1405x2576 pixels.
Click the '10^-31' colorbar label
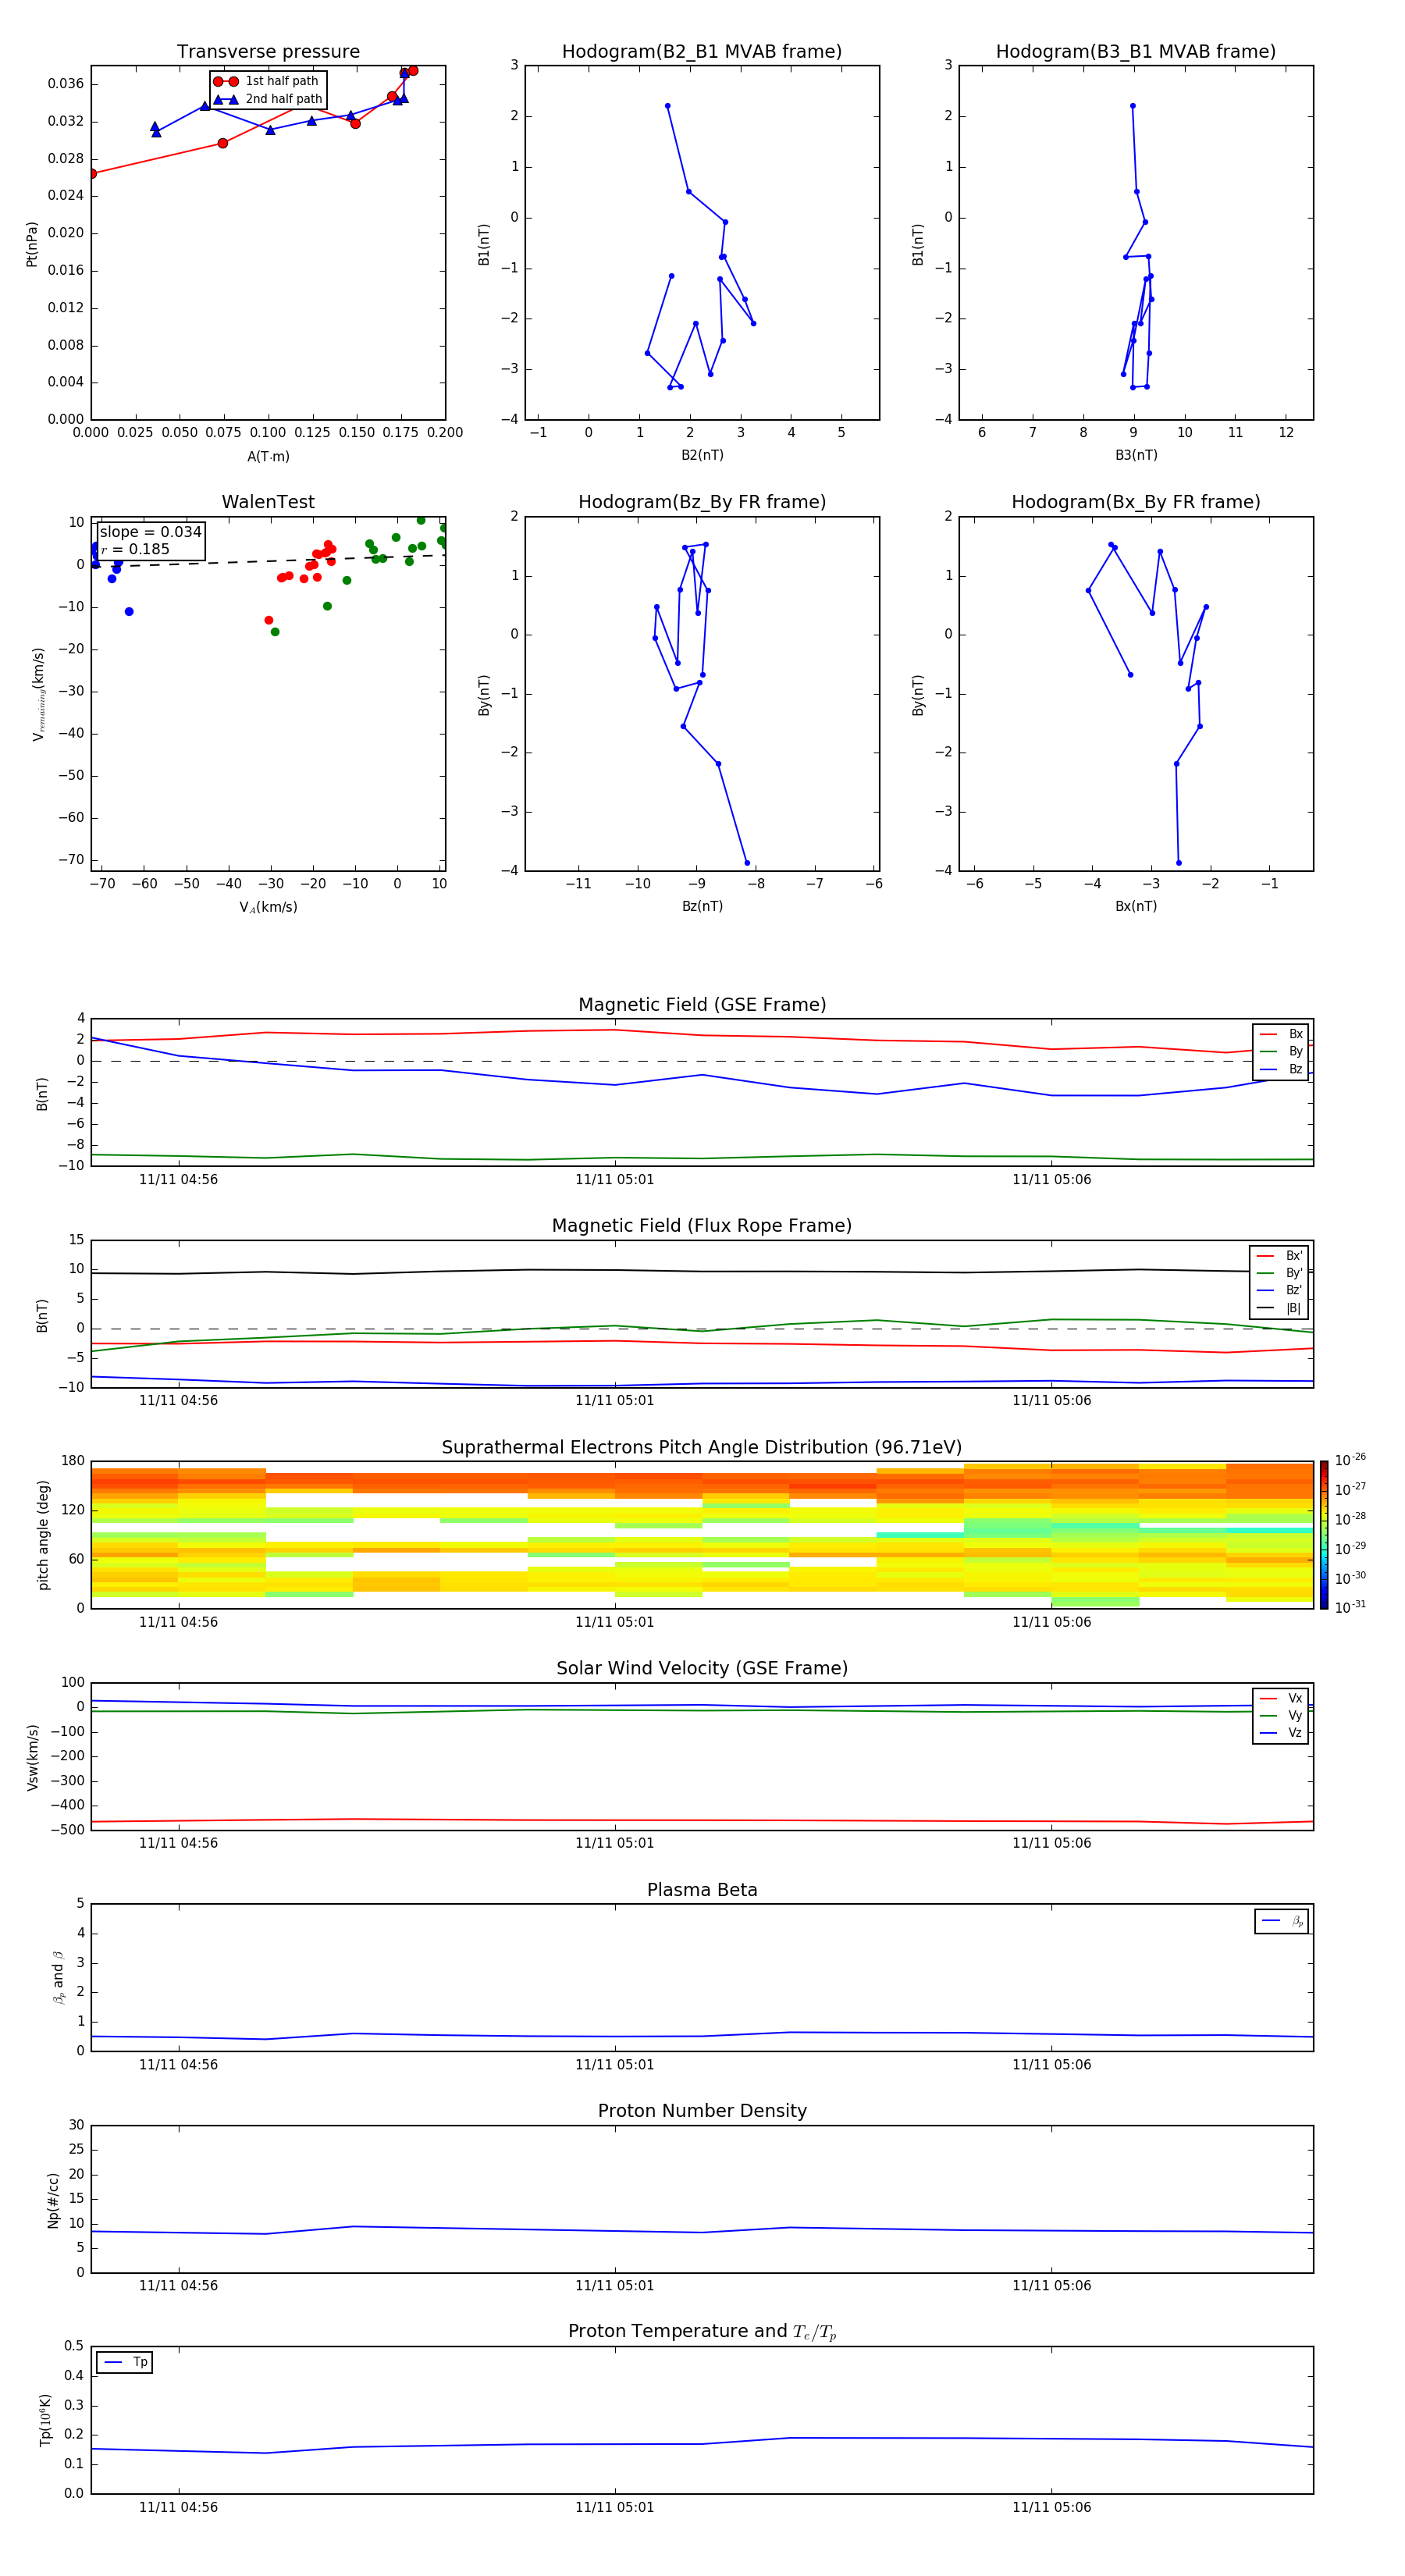[x=1350, y=1607]
